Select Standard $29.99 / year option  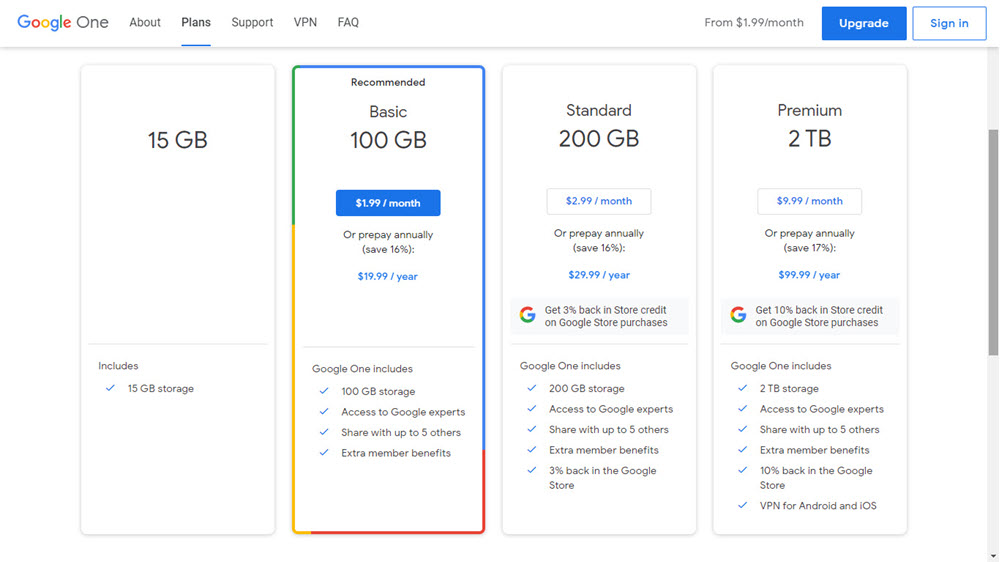(599, 275)
